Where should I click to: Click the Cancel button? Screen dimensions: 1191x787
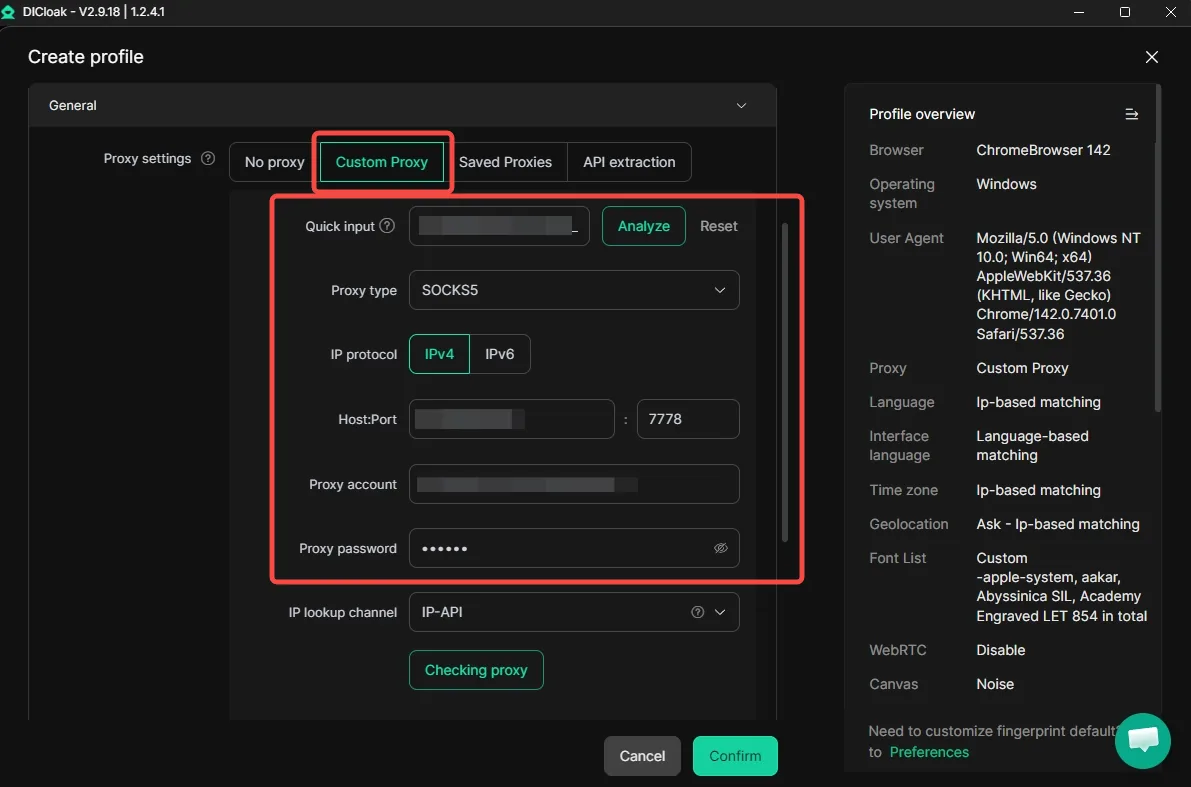tap(642, 756)
